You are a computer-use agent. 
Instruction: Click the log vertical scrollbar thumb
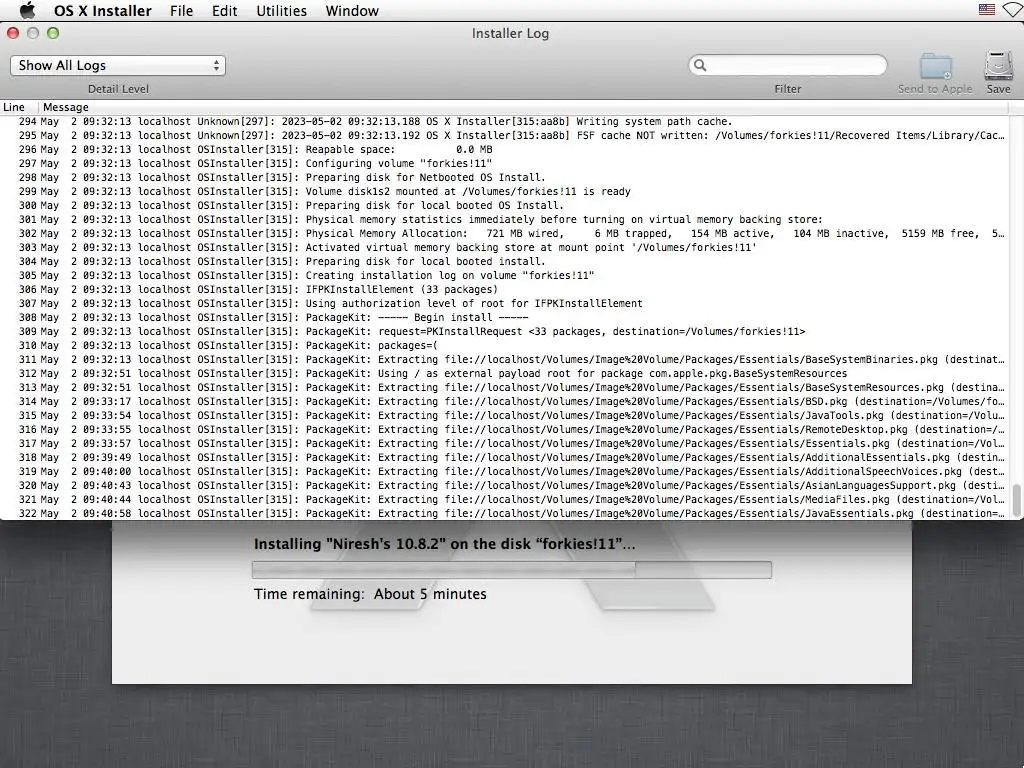(1016, 500)
